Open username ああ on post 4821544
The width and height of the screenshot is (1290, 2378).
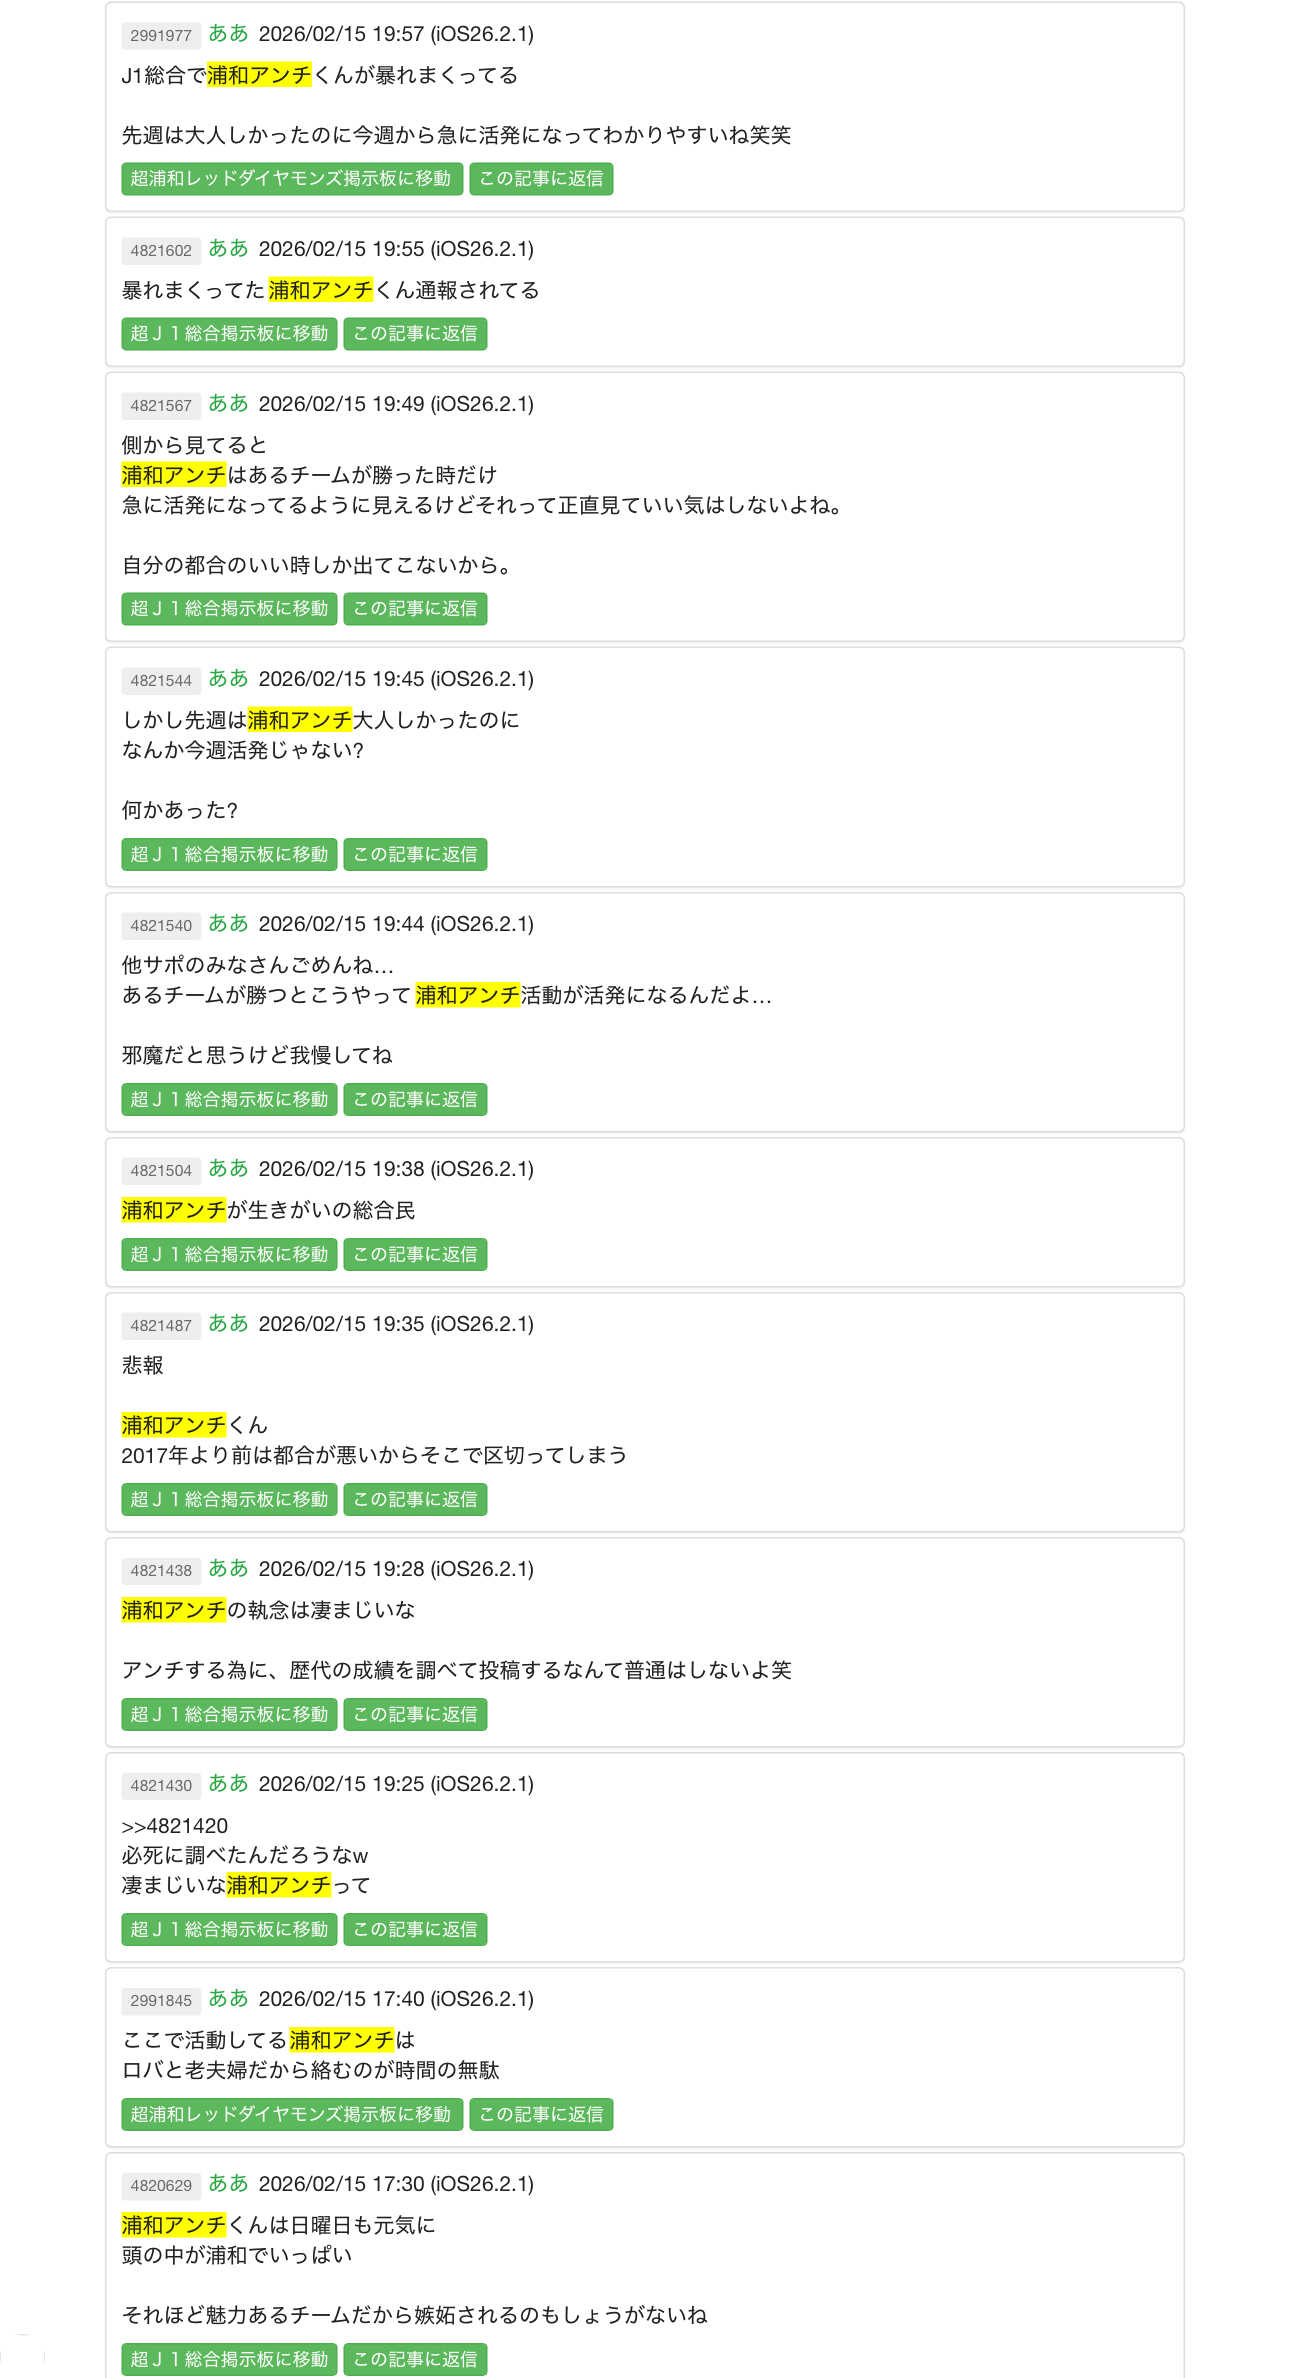(228, 679)
